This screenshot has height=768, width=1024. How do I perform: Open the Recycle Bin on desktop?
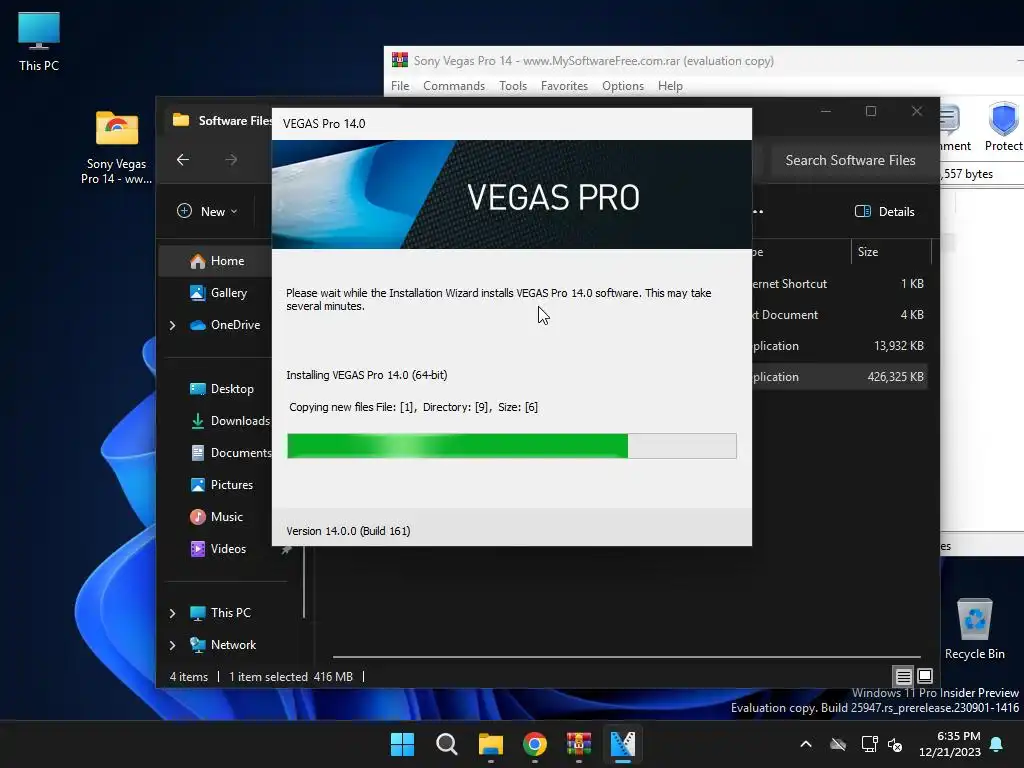point(974,629)
